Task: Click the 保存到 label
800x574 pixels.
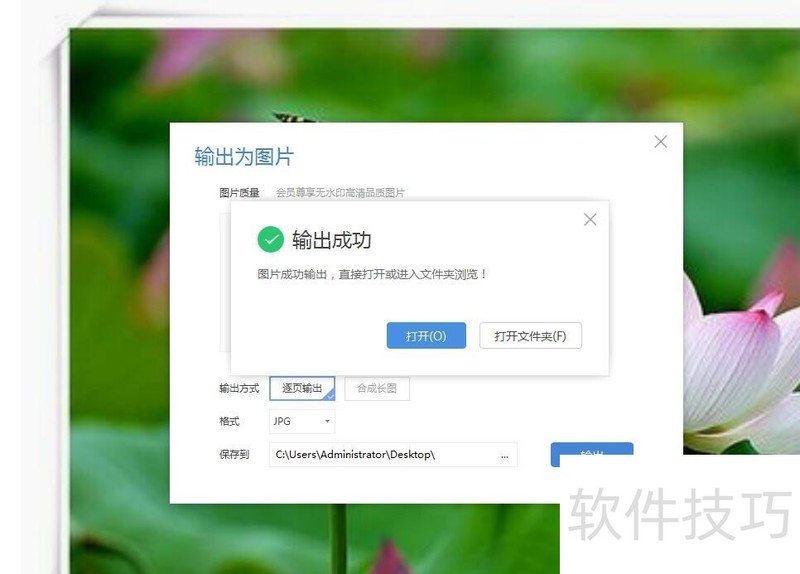Action: tap(234, 454)
